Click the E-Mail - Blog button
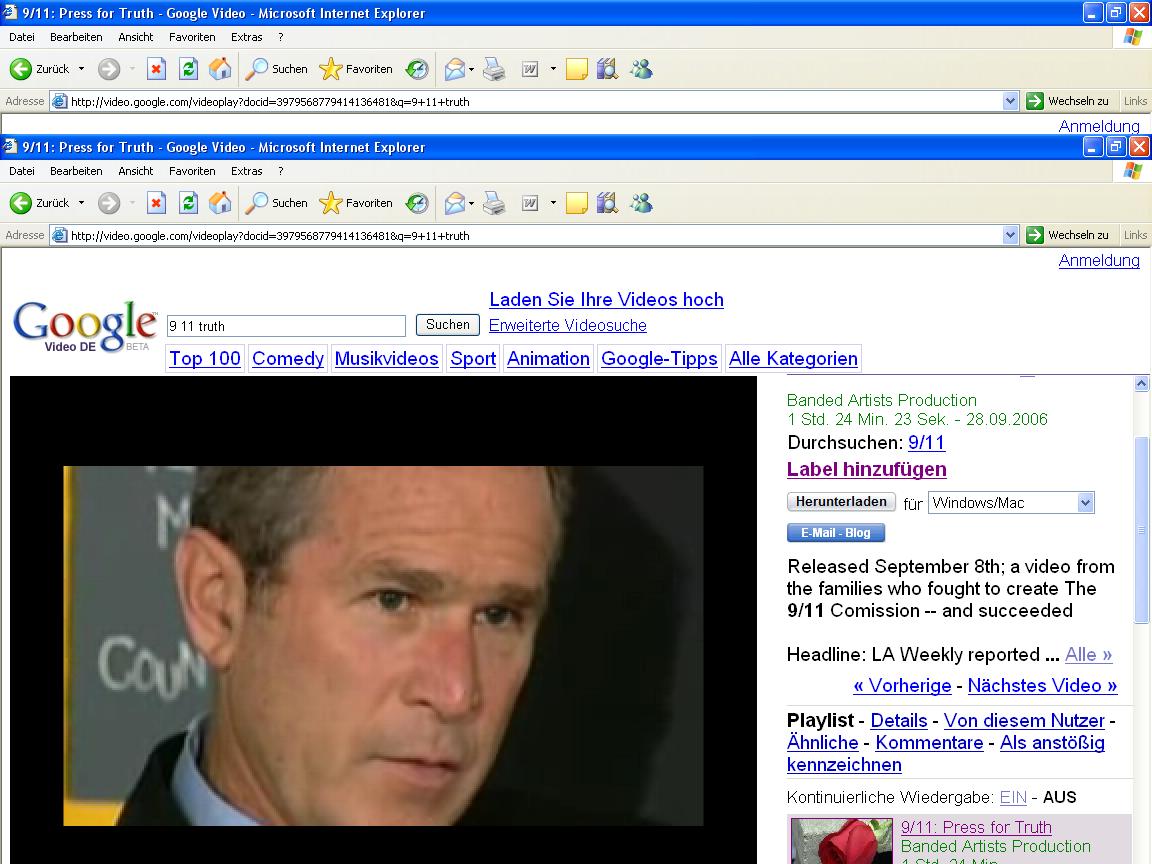The image size is (1152, 864). coord(835,533)
